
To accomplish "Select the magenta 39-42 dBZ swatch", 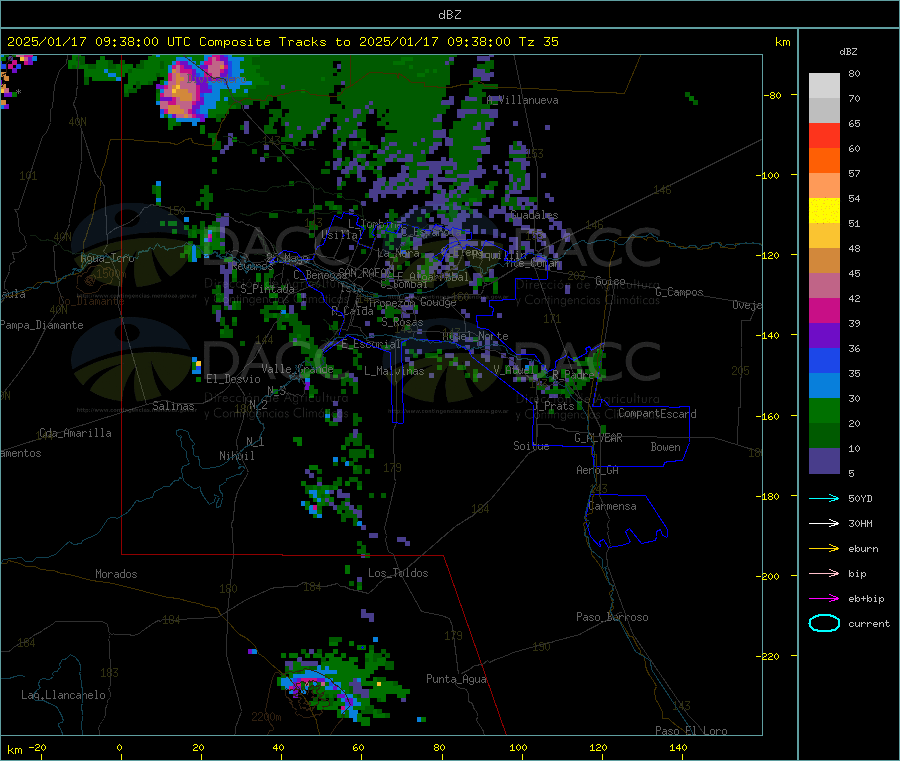I will coord(824,310).
